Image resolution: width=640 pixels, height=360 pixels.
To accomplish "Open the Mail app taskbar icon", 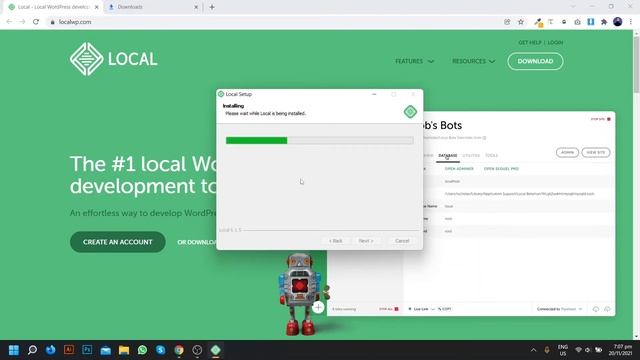I will [x=105, y=350].
